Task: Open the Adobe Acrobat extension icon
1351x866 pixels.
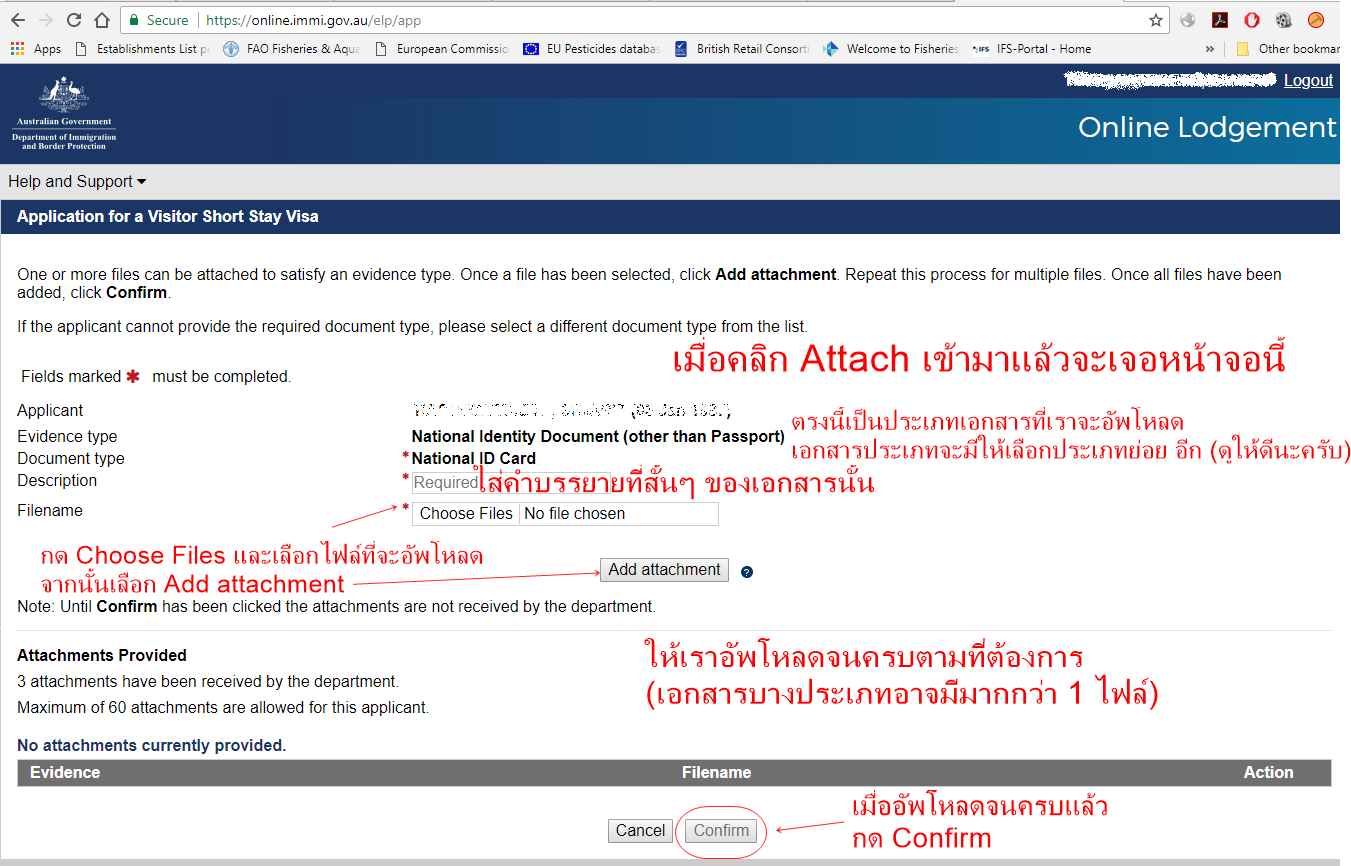Action: (x=1220, y=20)
